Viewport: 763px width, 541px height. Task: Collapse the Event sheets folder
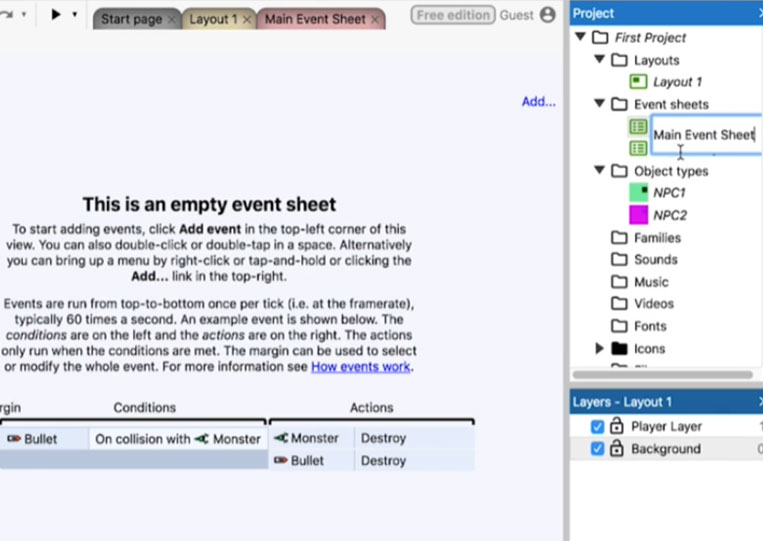click(x=600, y=103)
